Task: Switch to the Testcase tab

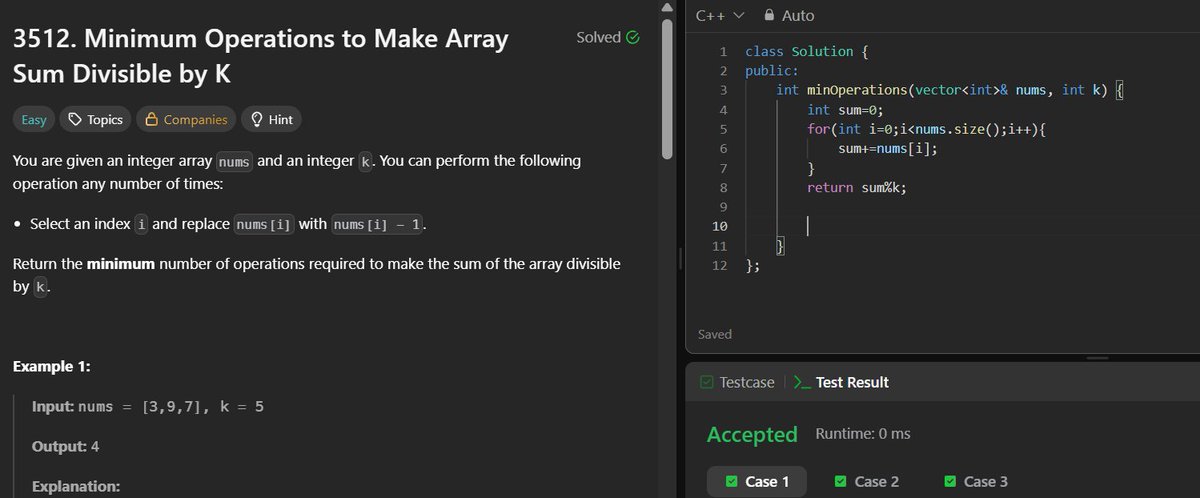Action: point(737,382)
